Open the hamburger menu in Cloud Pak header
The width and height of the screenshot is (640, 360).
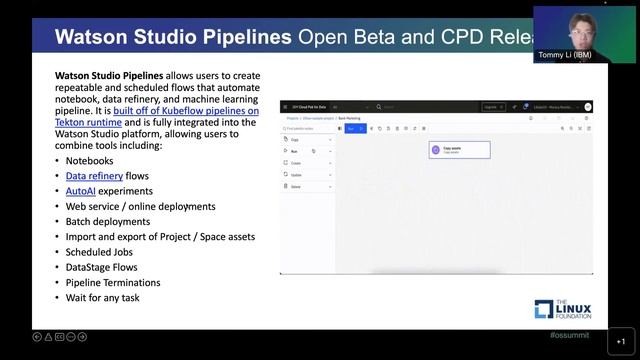click(x=285, y=107)
